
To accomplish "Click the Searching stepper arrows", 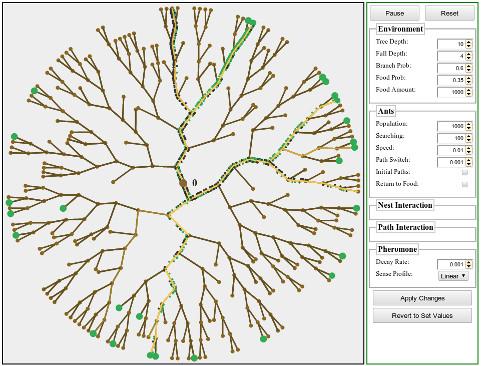I will coord(469,138).
